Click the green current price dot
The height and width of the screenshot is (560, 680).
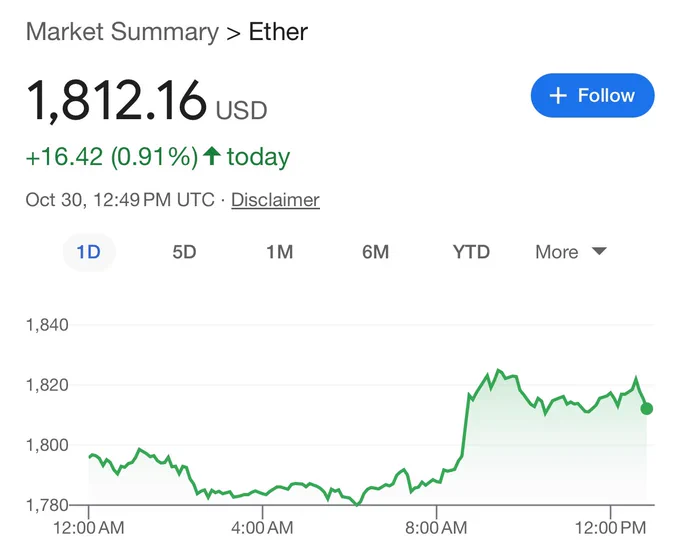click(x=646, y=409)
